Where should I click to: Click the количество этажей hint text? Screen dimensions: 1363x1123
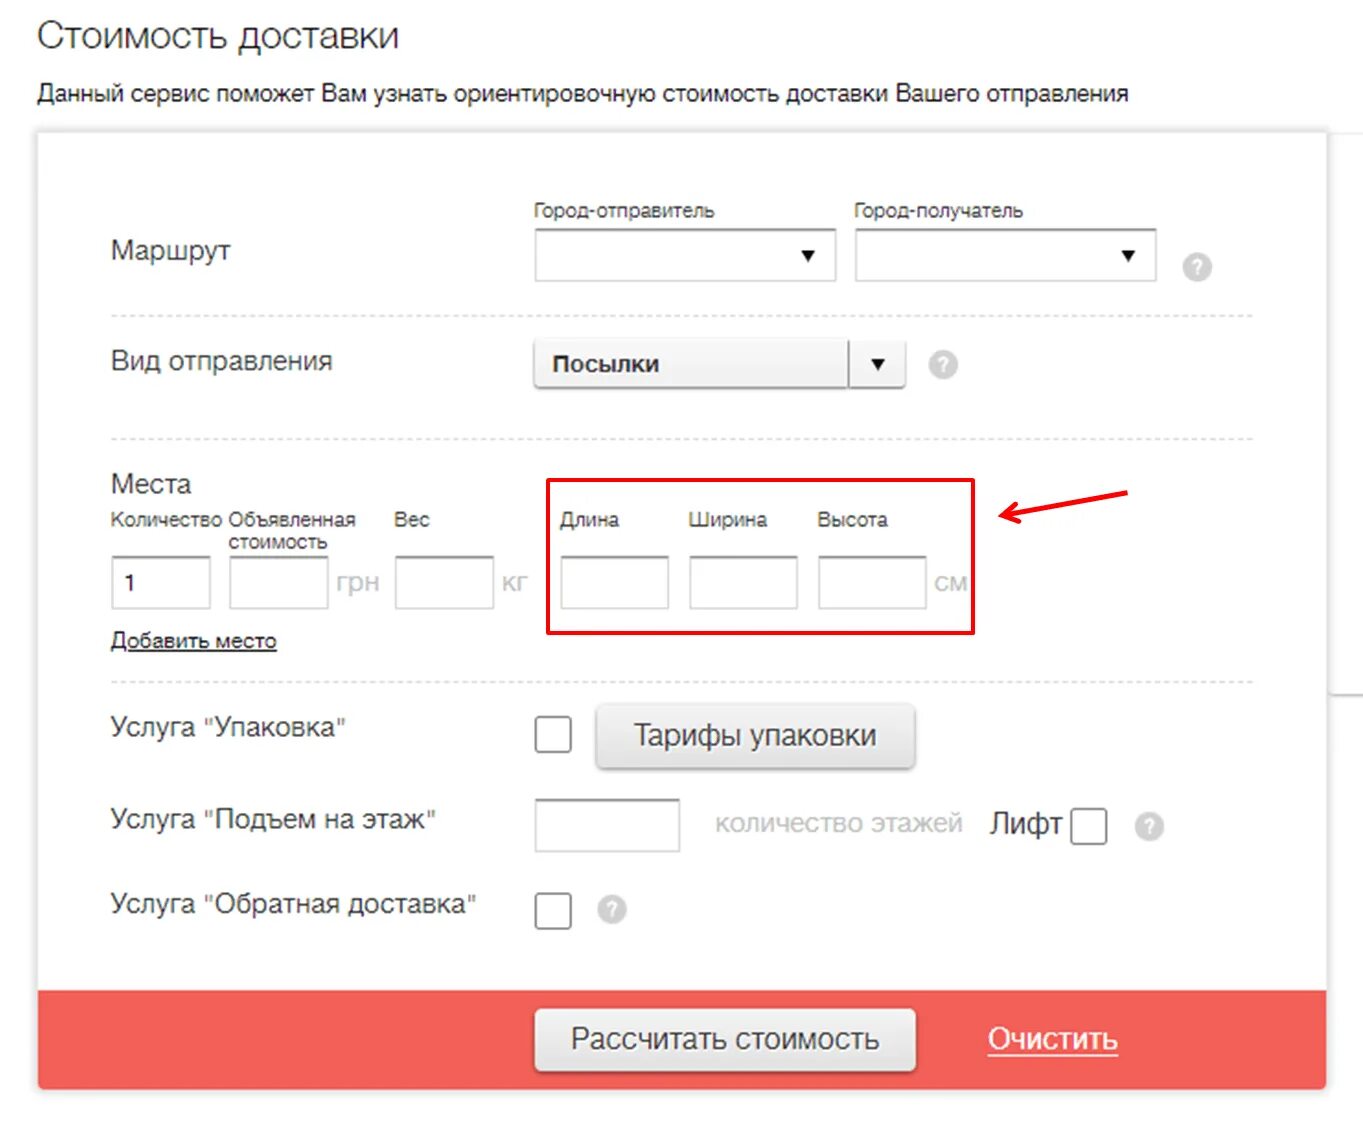click(x=839, y=823)
